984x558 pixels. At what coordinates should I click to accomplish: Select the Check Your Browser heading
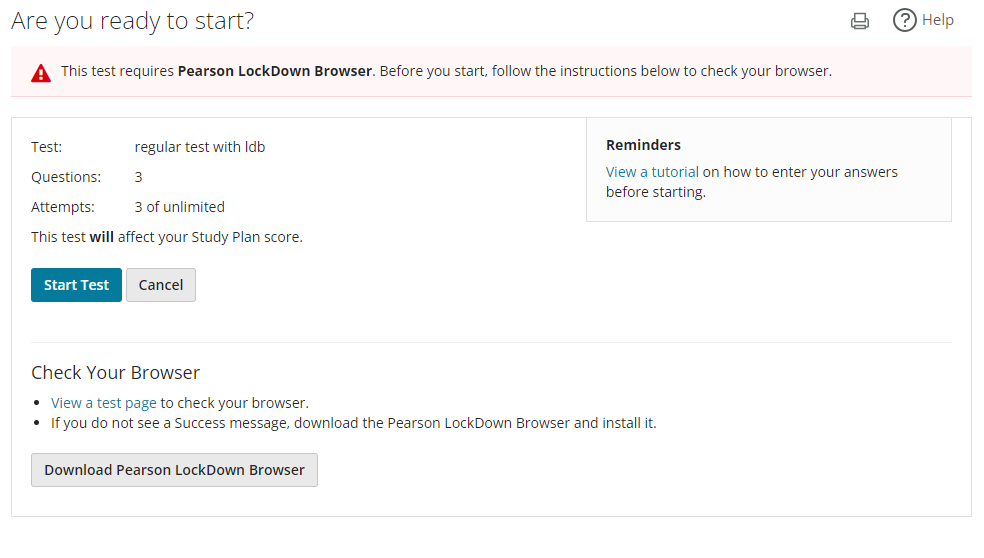coord(116,373)
